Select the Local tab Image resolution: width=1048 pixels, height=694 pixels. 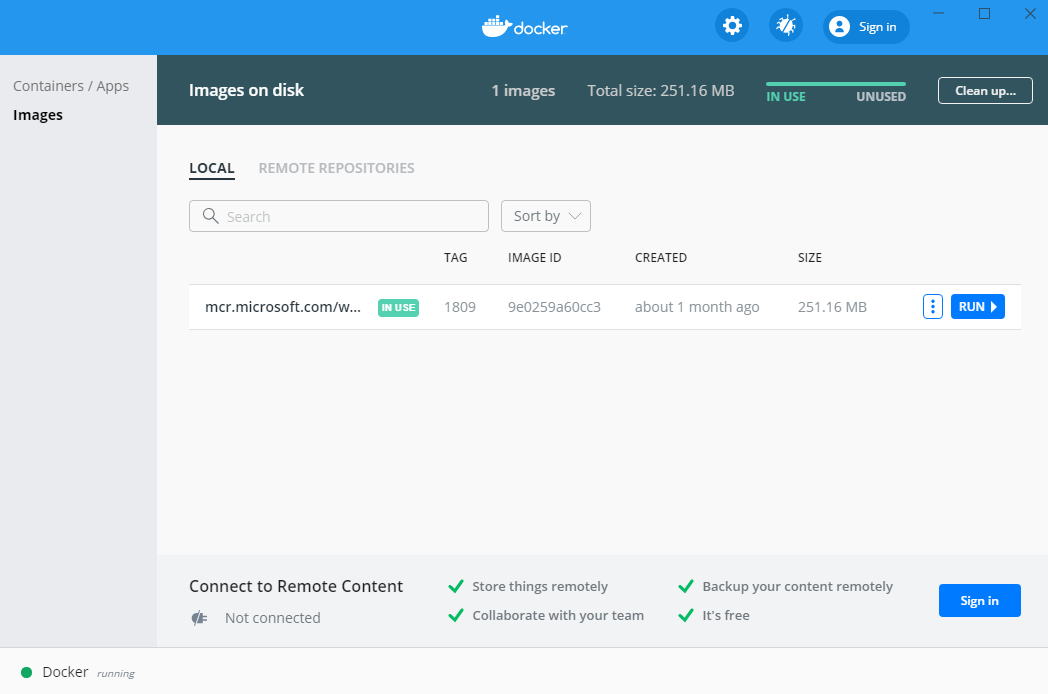[212, 168]
